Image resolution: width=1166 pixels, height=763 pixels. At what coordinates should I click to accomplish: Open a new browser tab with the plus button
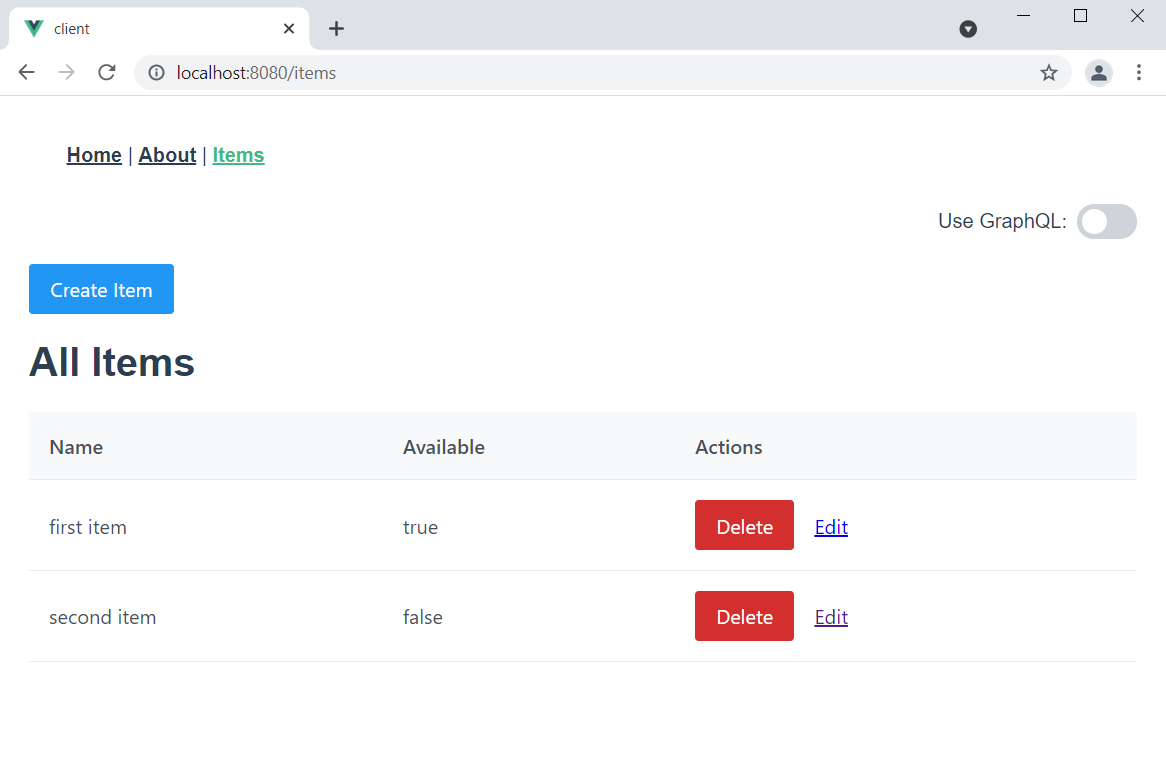(336, 29)
